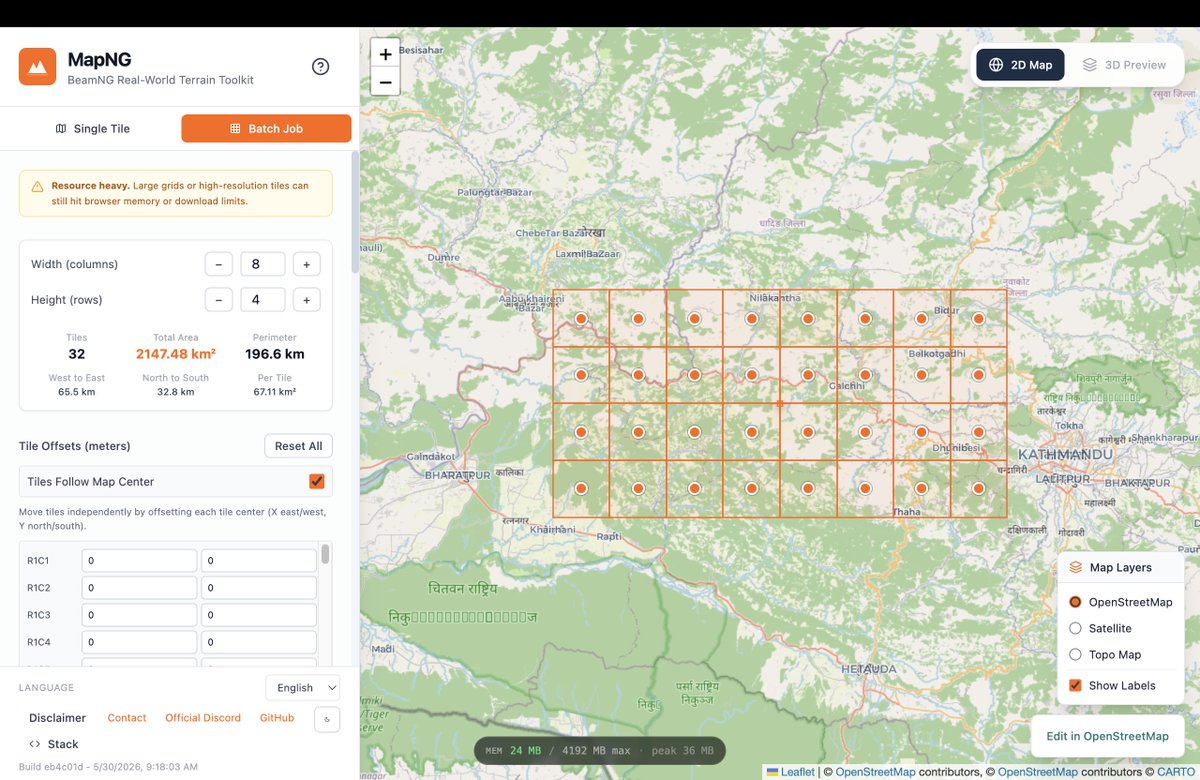
Task: Click R1C2 X offset field
Action: click(139, 588)
